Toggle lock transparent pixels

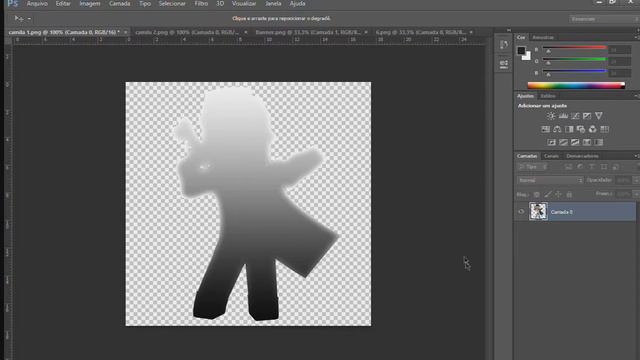(x=537, y=194)
